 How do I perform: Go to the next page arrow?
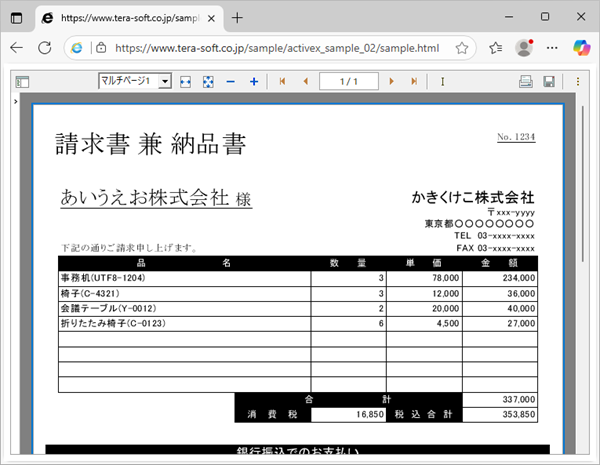coord(391,81)
